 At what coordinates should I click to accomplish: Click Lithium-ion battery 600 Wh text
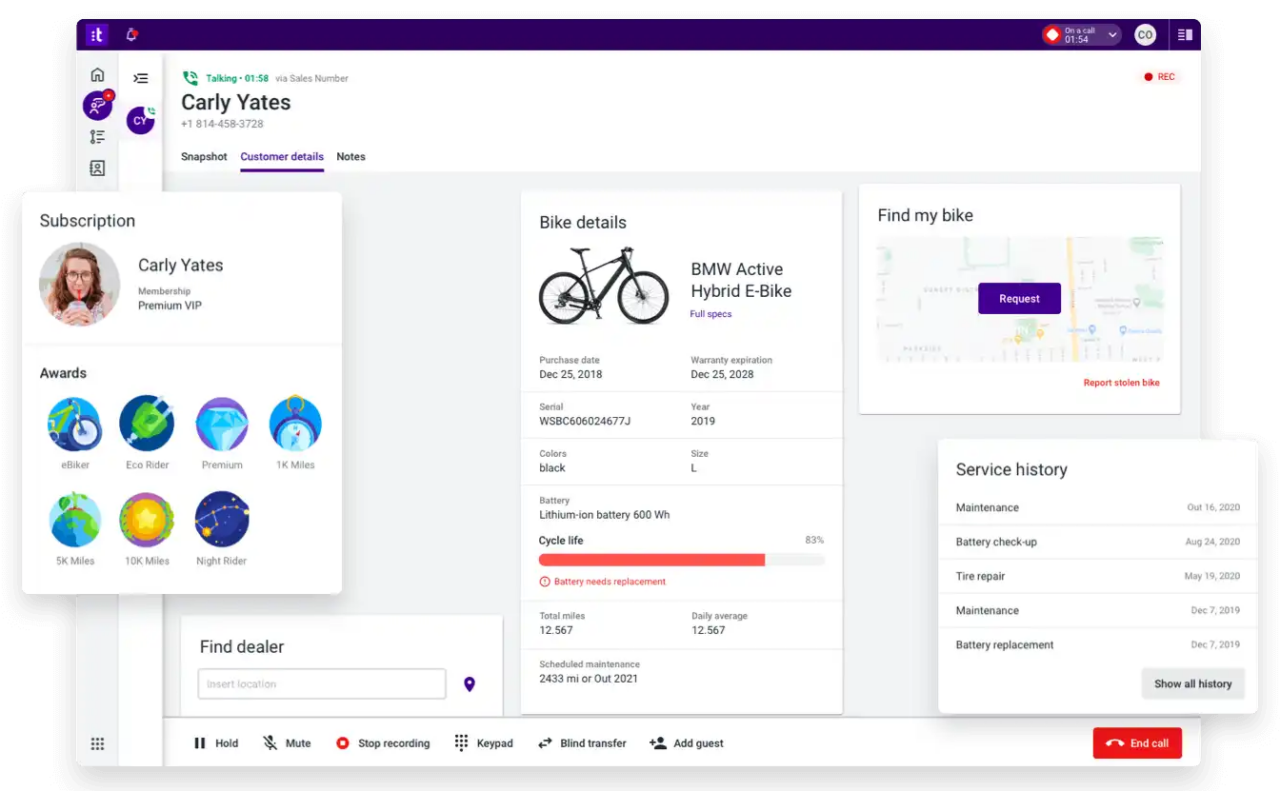604,515
